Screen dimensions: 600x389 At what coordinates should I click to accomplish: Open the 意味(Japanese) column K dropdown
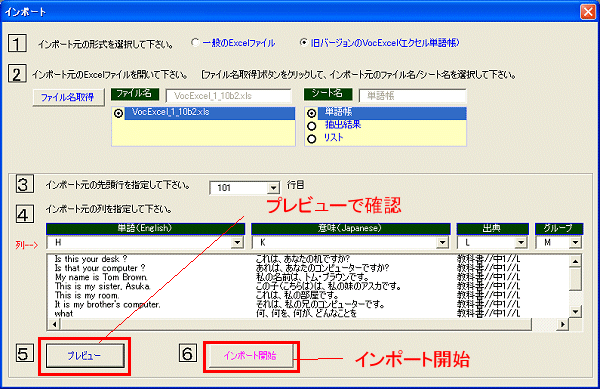[442, 243]
